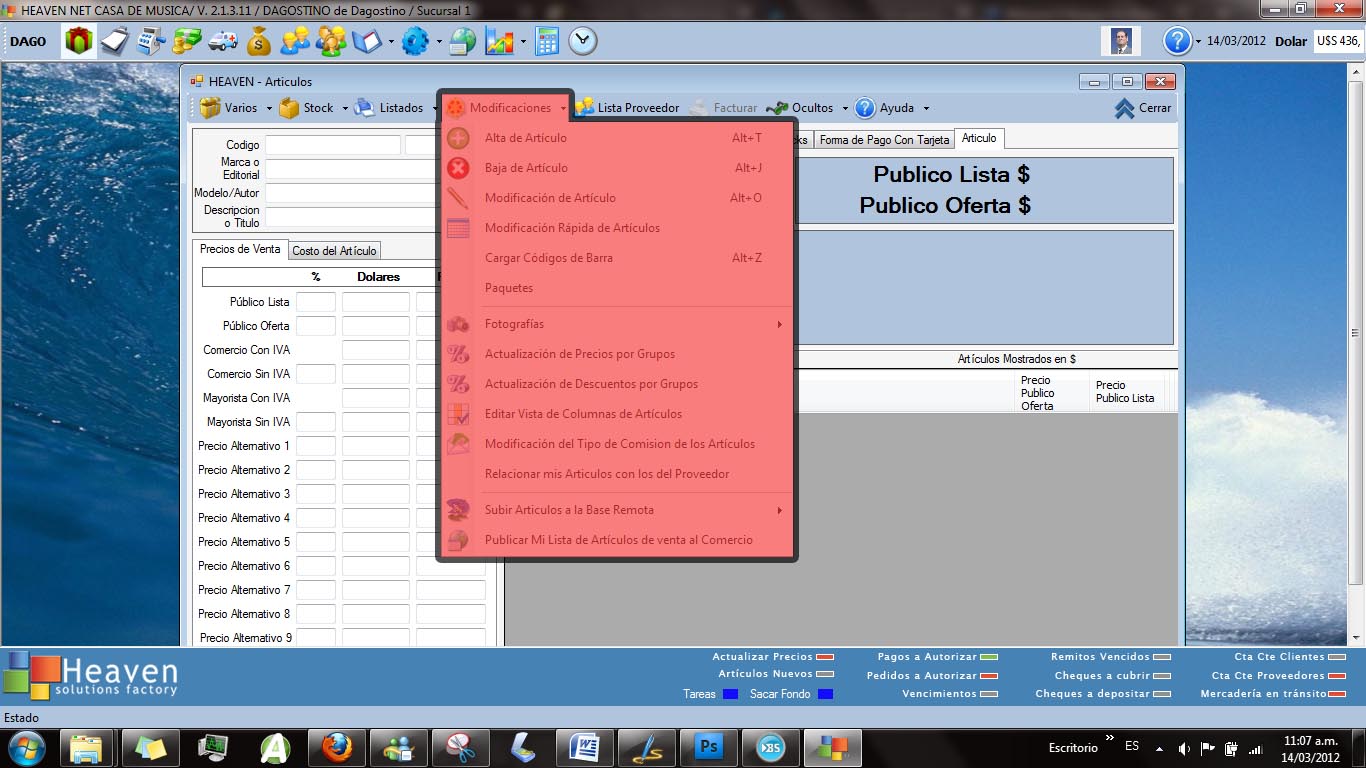The height and width of the screenshot is (768, 1366).
Task: Open the money bag icon
Action: point(258,41)
